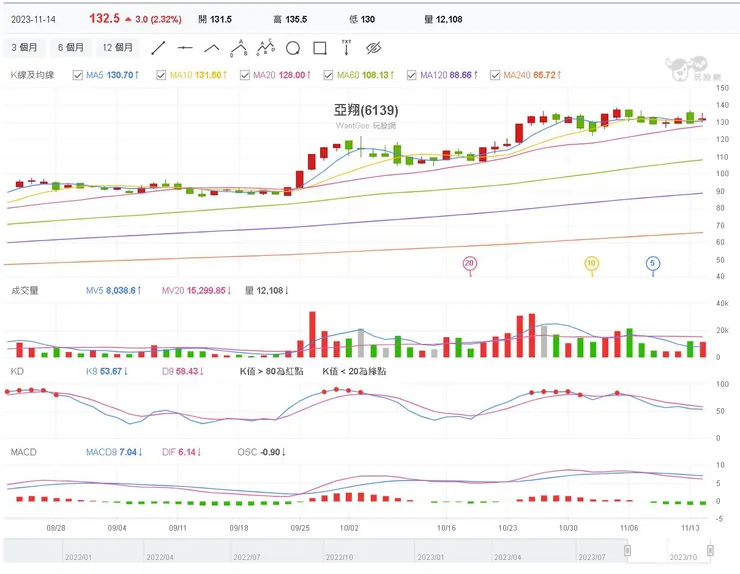
Task: Uncheck the MA5 moving average checkbox
Action: [x=78, y=75]
